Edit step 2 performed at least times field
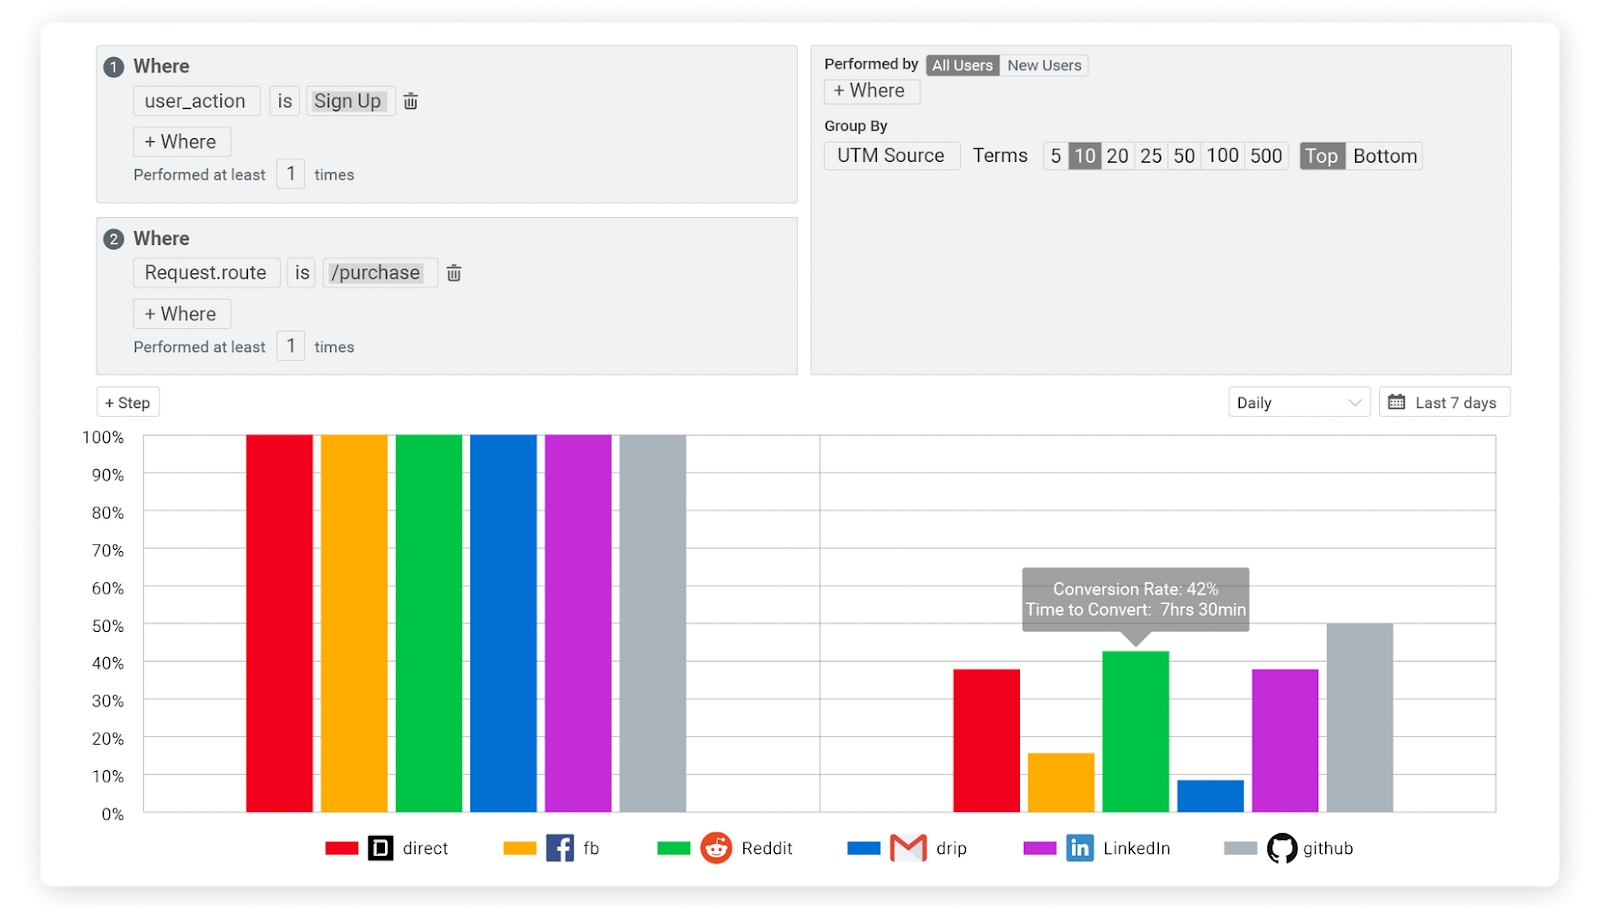Image resolution: width=1600 pixels, height=907 pixels. click(291, 346)
